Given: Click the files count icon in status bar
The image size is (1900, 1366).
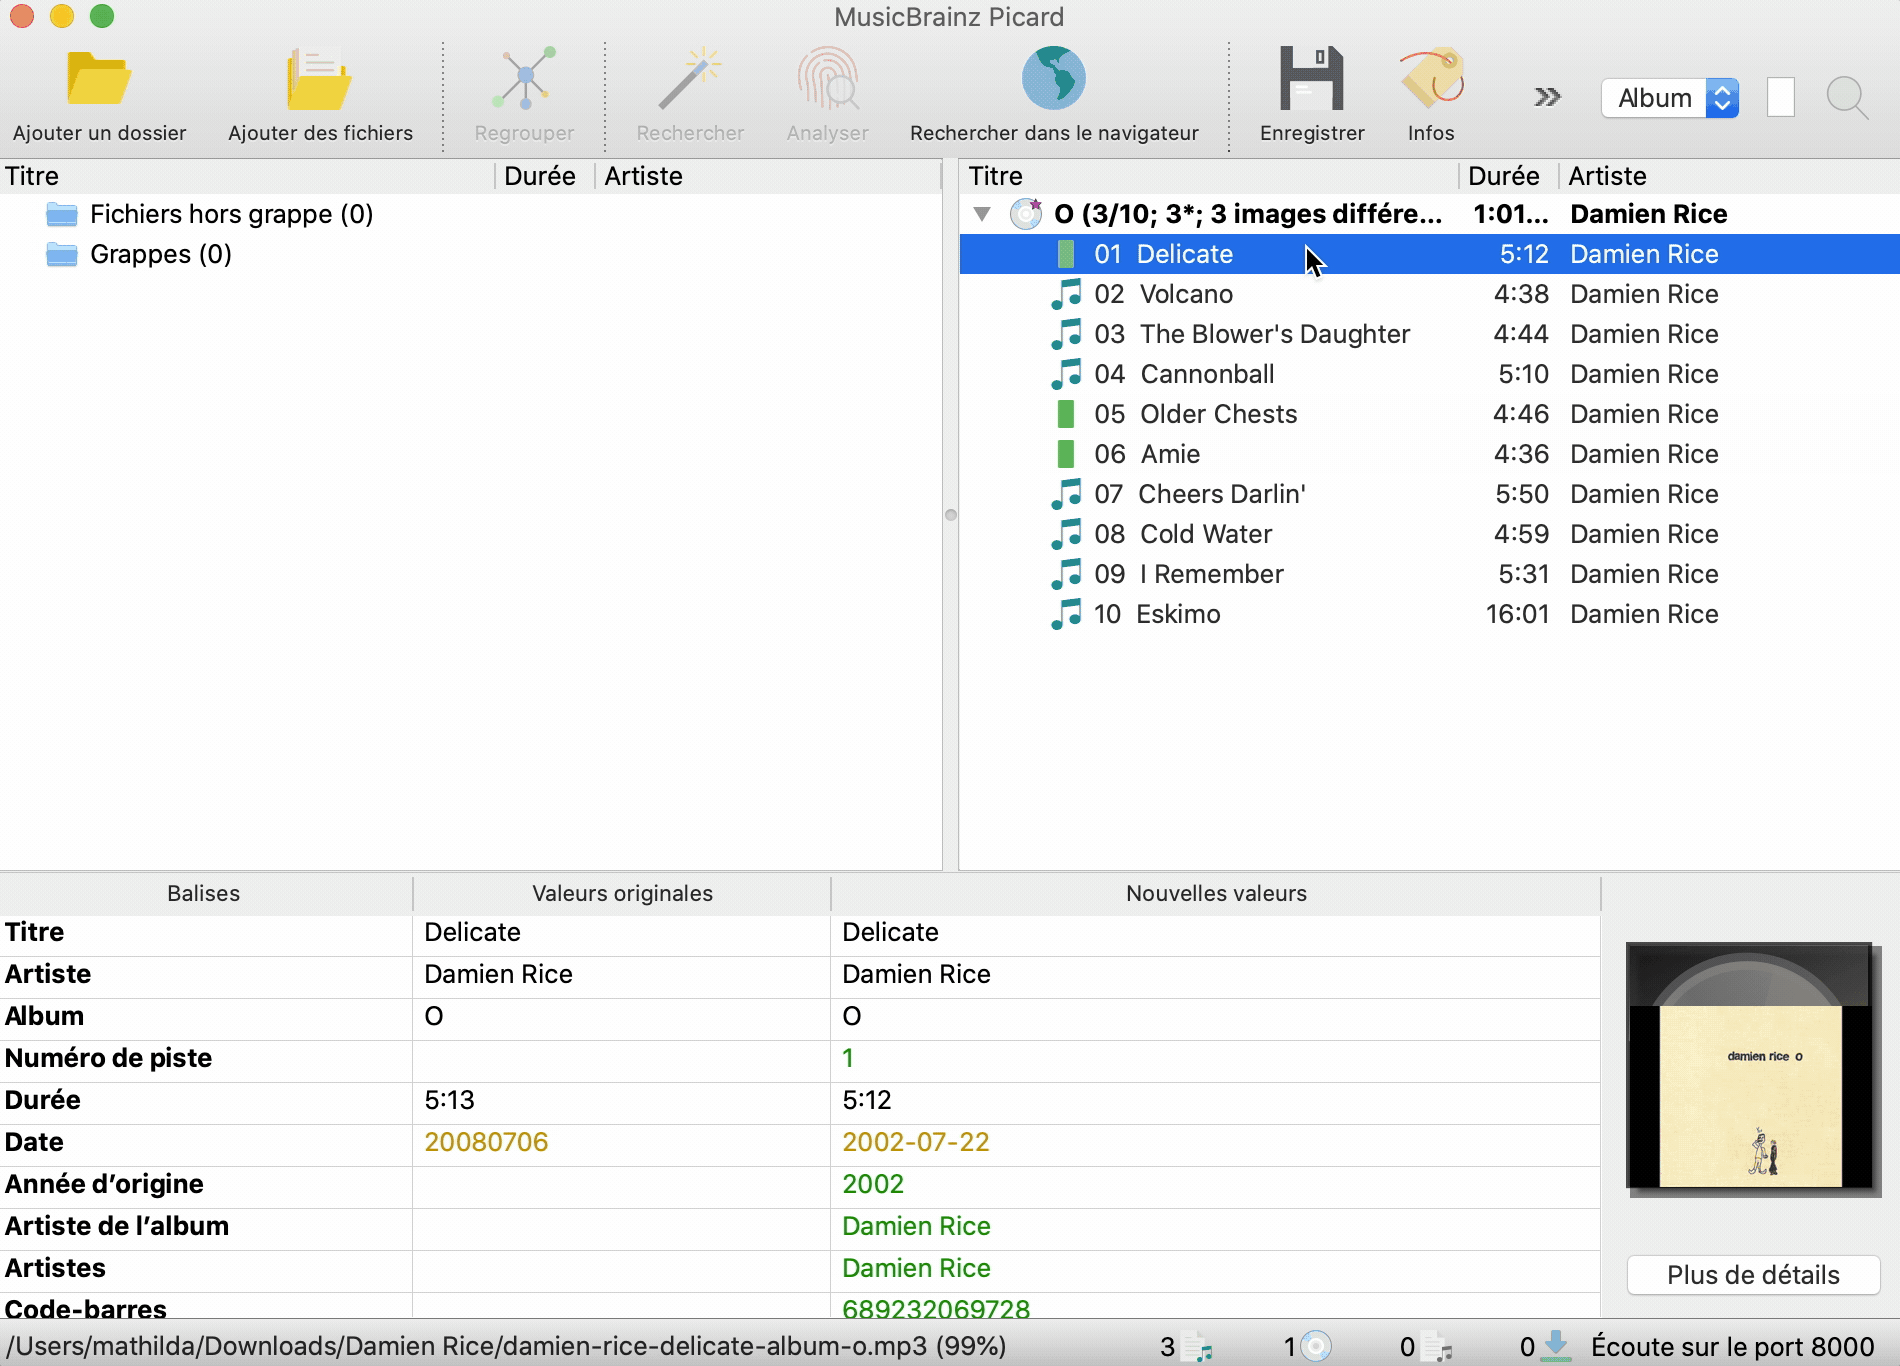Looking at the screenshot, I should [x=1196, y=1347].
